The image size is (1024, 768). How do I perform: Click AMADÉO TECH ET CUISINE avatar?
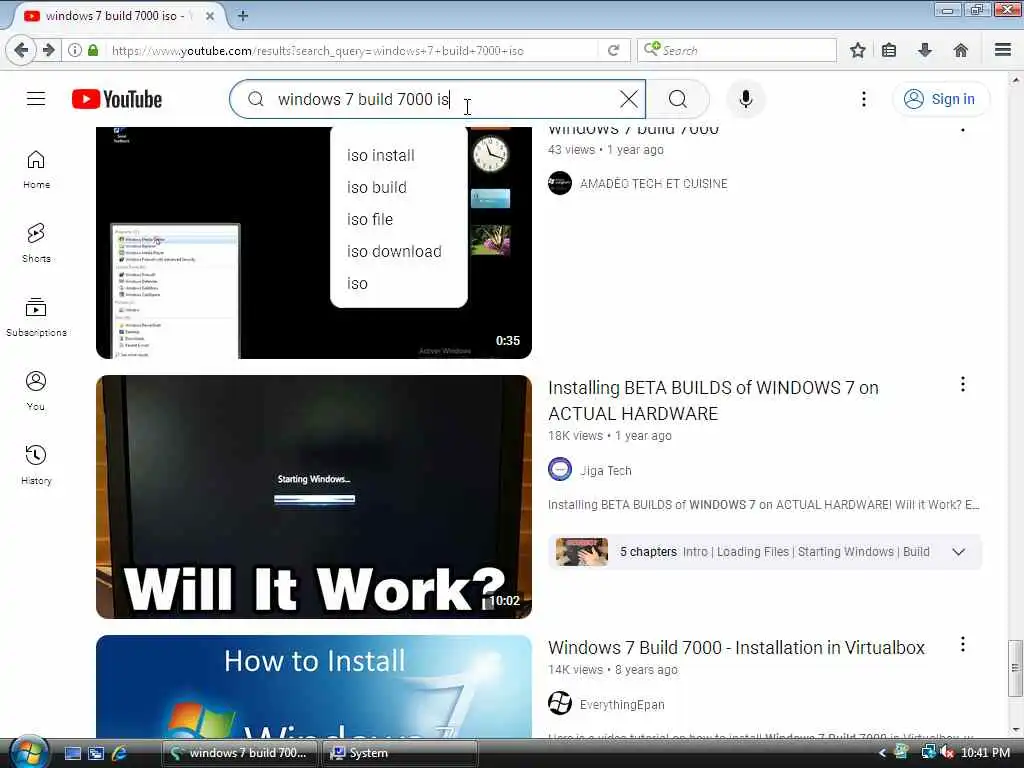[x=560, y=183]
